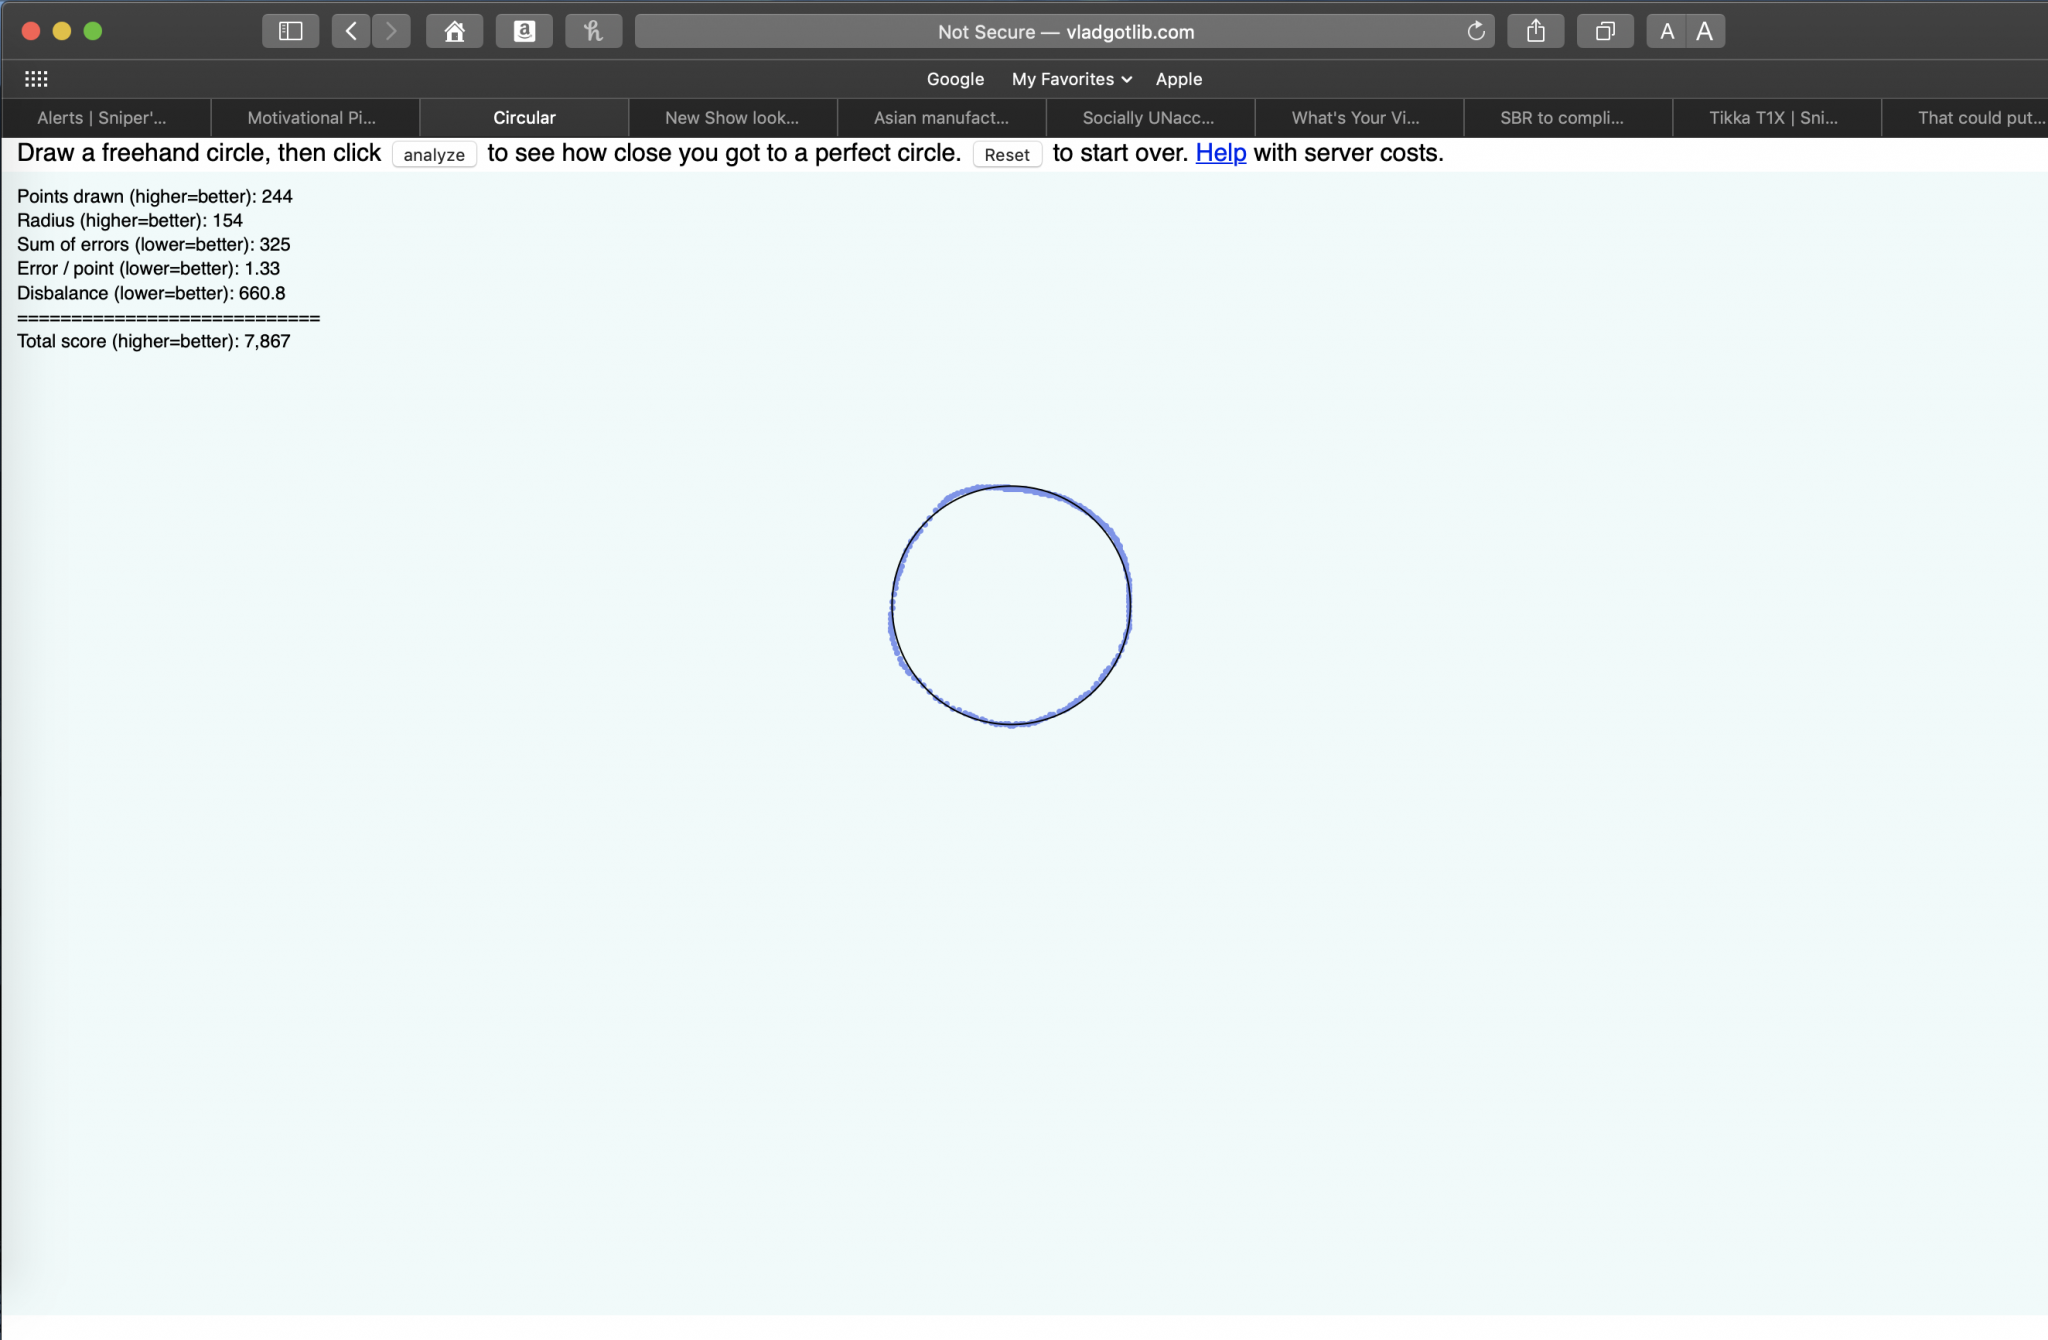Click the Reset button
The image size is (2048, 1340).
pyautogui.click(x=1007, y=155)
